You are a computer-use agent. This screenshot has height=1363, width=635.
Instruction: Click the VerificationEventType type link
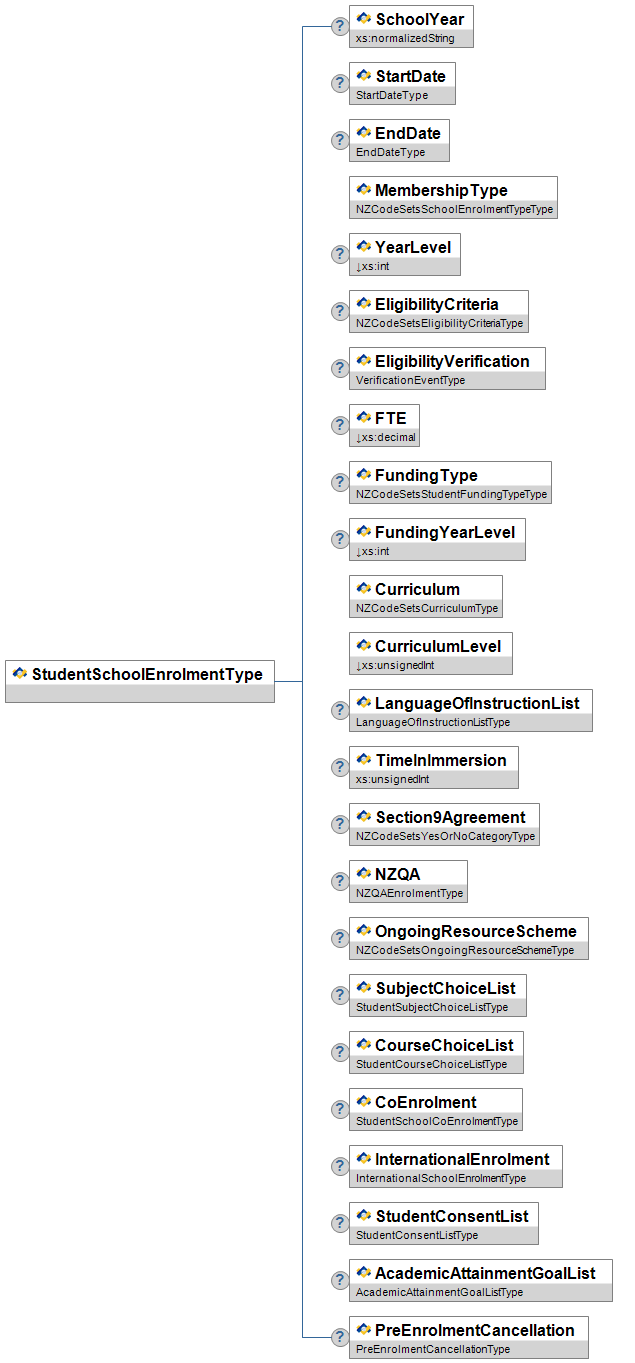click(411, 380)
